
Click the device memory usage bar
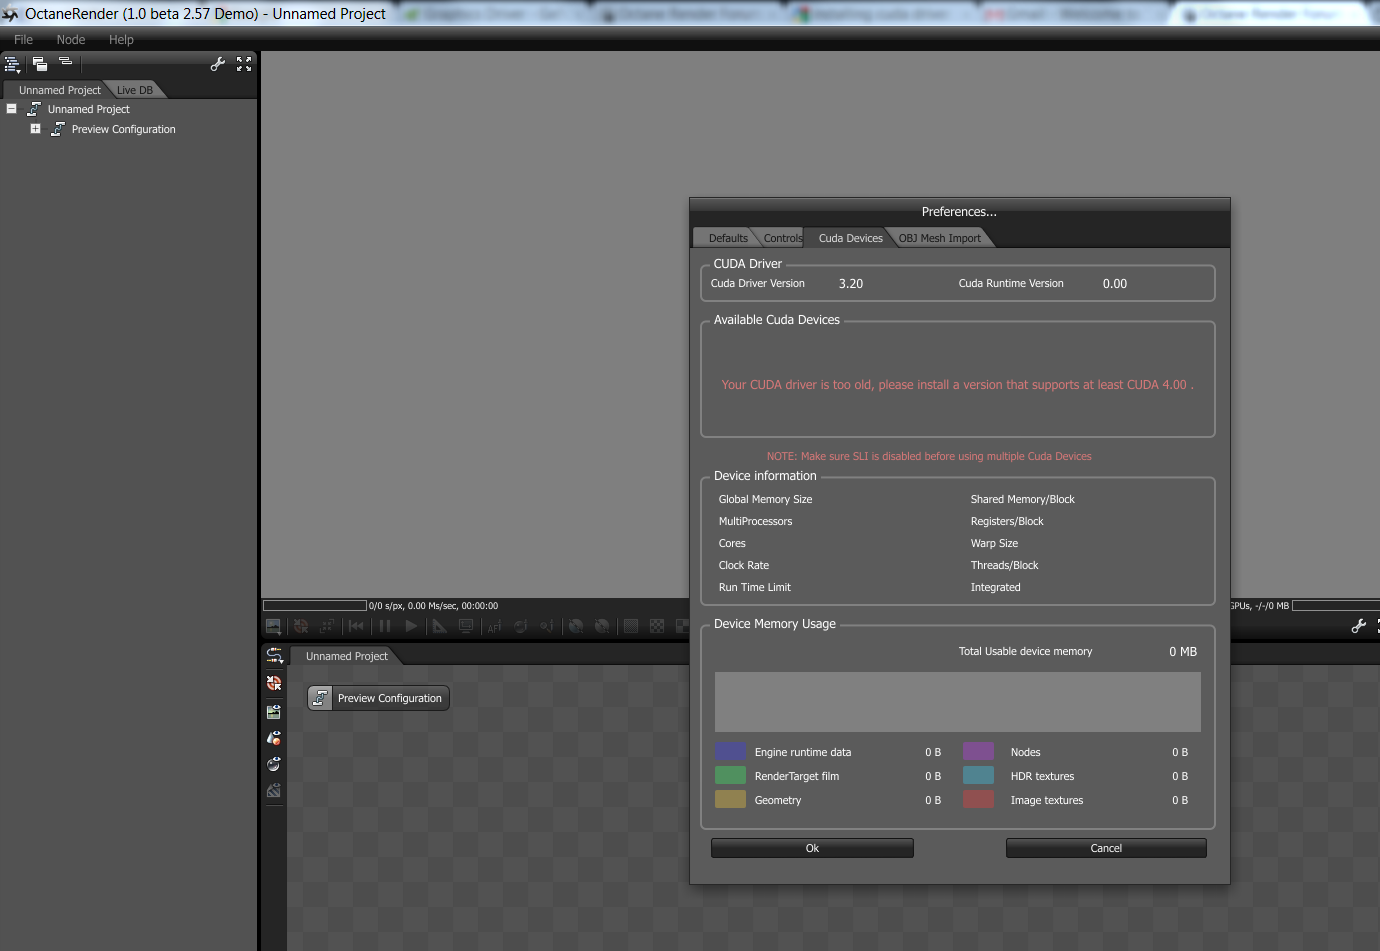(958, 702)
